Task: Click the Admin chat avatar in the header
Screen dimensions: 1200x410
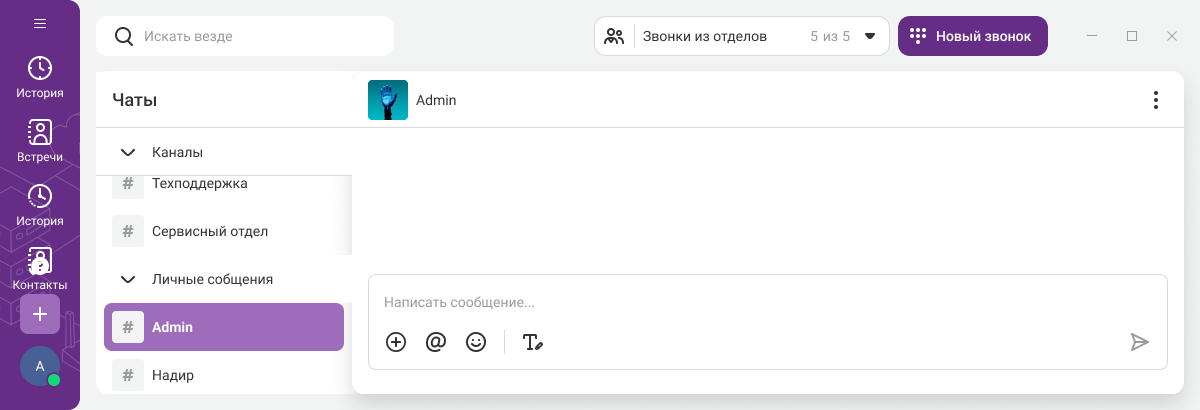Action: 388,100
